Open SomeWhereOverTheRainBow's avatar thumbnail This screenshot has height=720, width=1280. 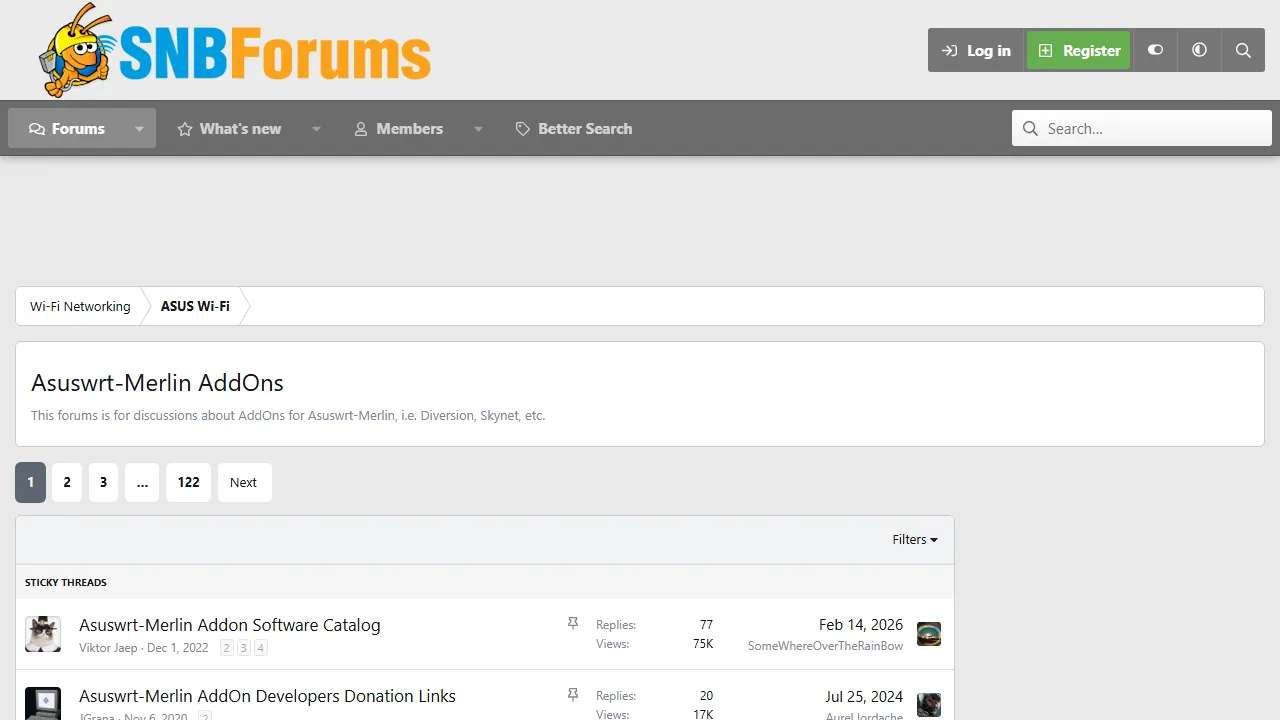[x=928, y=633]
